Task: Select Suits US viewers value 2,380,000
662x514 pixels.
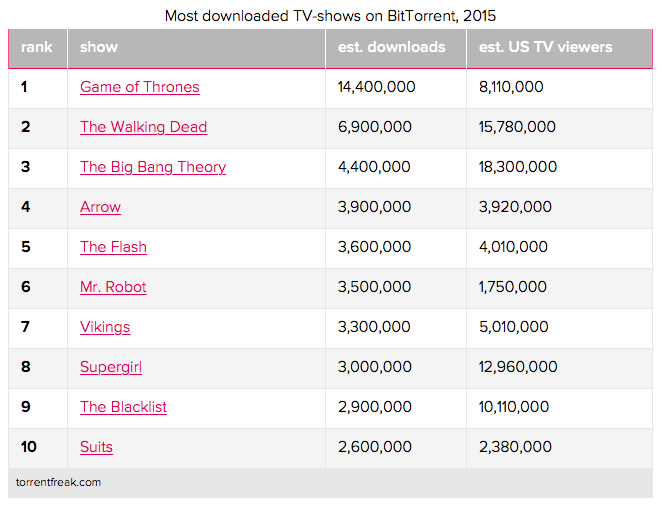Action: point(515,447)
